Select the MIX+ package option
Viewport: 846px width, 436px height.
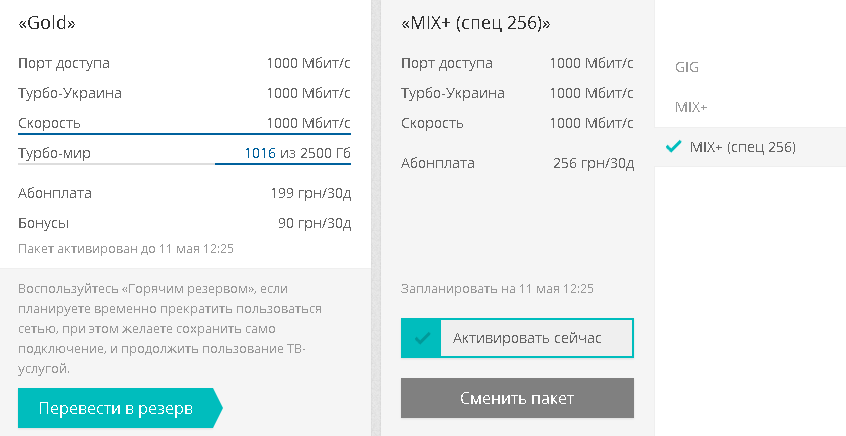(691, 107)
